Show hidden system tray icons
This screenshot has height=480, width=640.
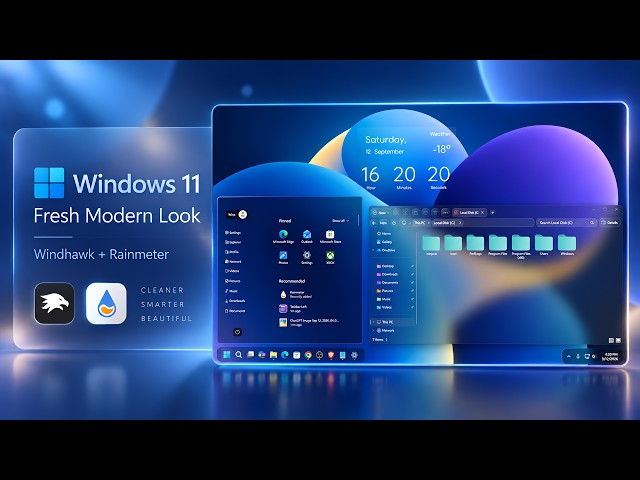[569, 356]
